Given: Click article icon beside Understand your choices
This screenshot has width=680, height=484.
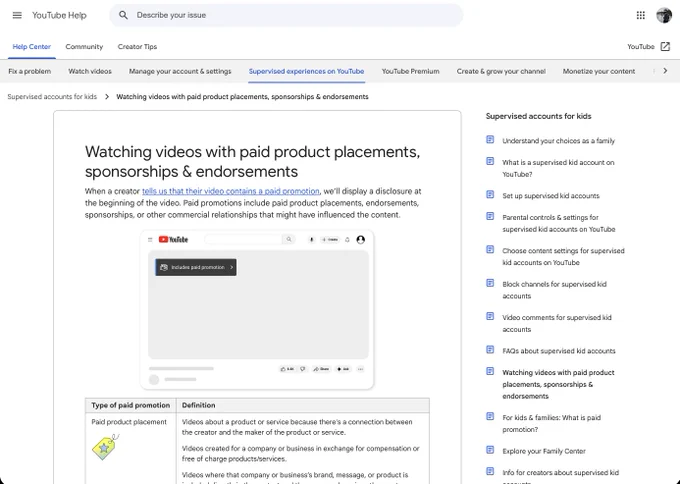Looking at the screenshot, I should pyautogui.click(x=490, y=140).
